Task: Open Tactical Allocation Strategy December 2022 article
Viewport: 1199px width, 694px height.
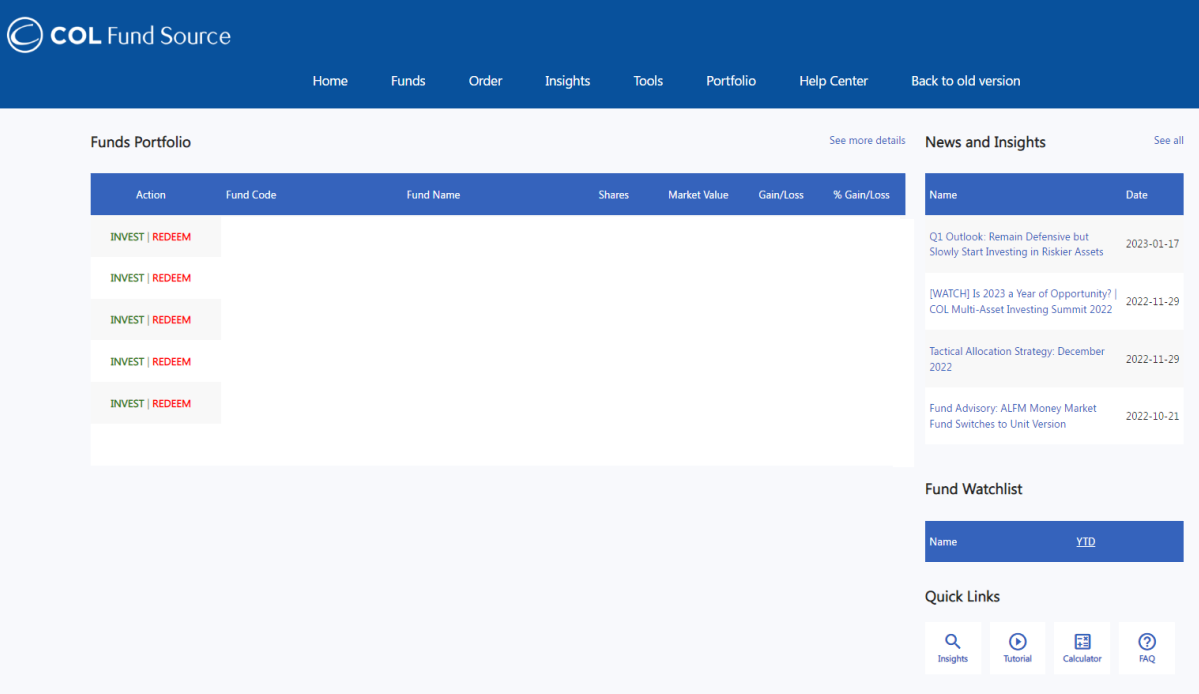Action: [1016, 359]
